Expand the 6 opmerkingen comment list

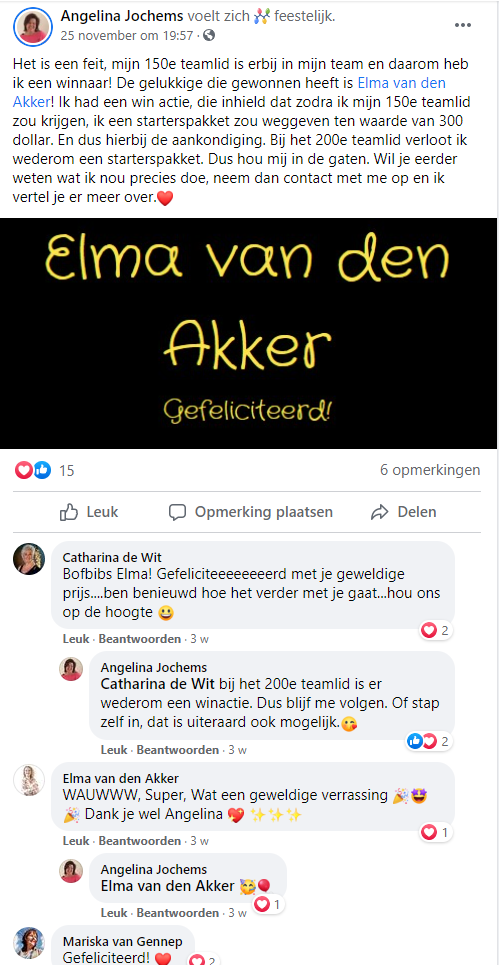click(430, 470)
